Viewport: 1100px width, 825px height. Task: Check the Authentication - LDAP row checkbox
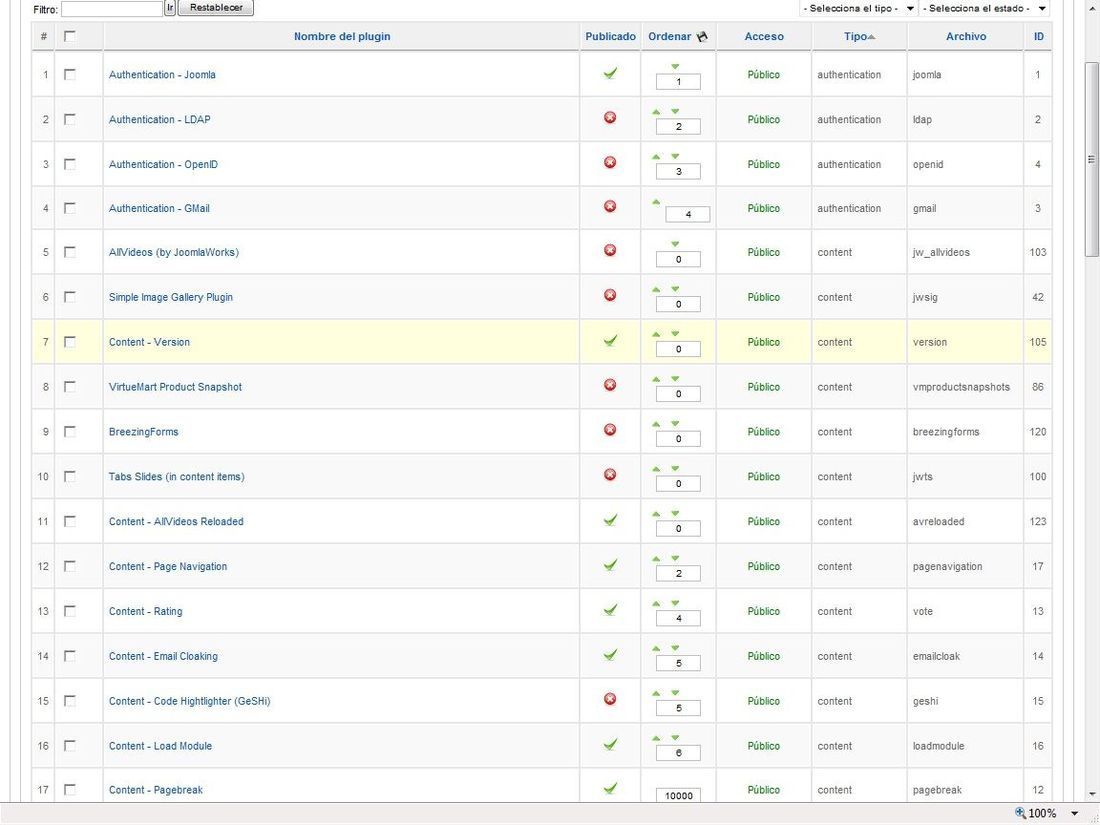coord(69,119)
